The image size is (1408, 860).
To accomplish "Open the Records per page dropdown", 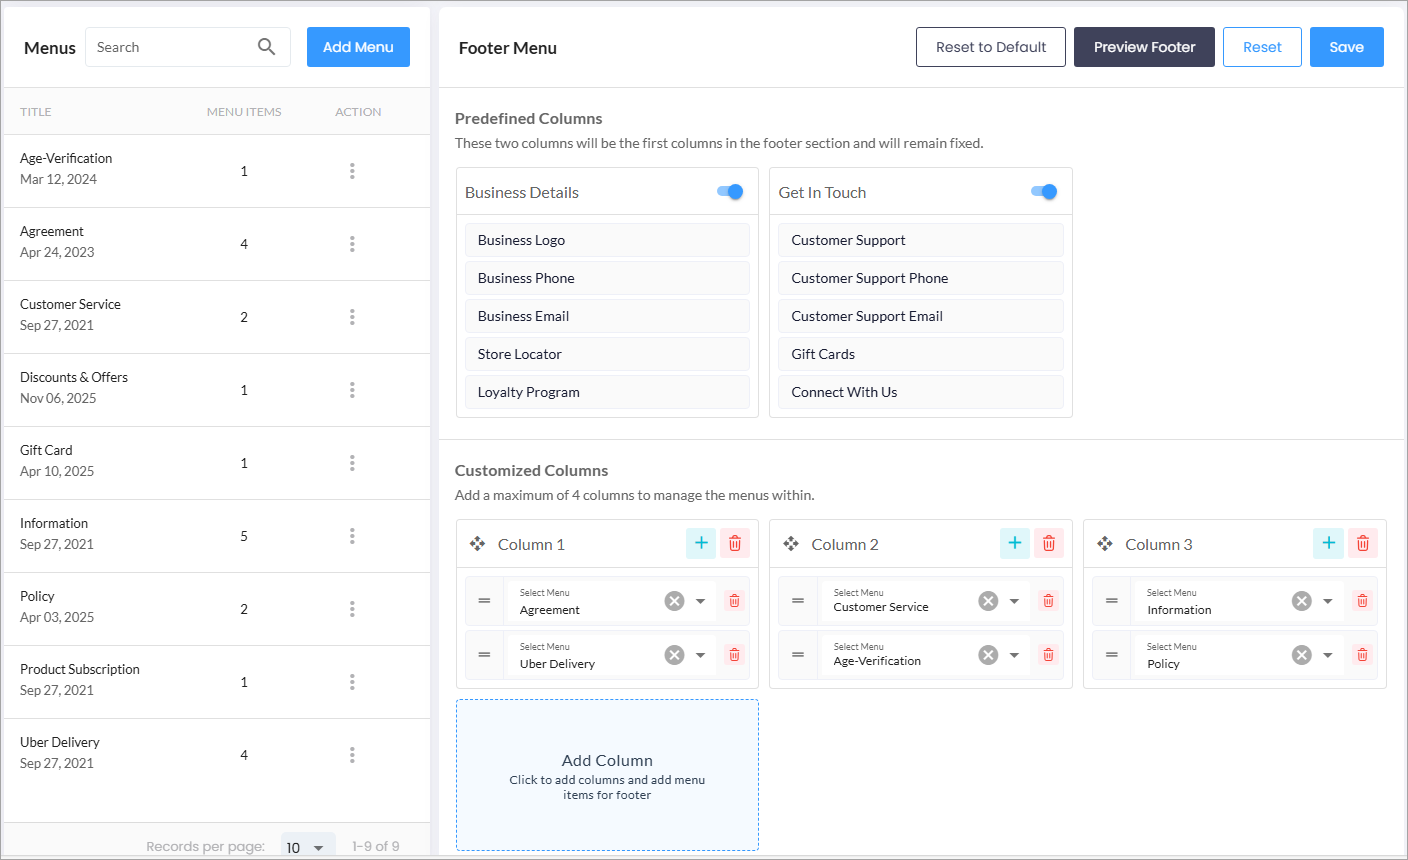I will pyautogui.click(x=307, y=846).
